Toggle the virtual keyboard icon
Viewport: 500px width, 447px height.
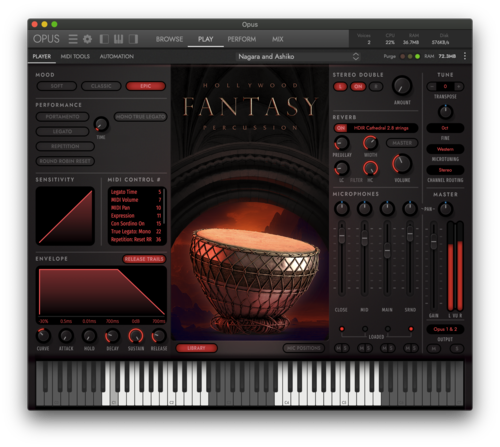118,39
